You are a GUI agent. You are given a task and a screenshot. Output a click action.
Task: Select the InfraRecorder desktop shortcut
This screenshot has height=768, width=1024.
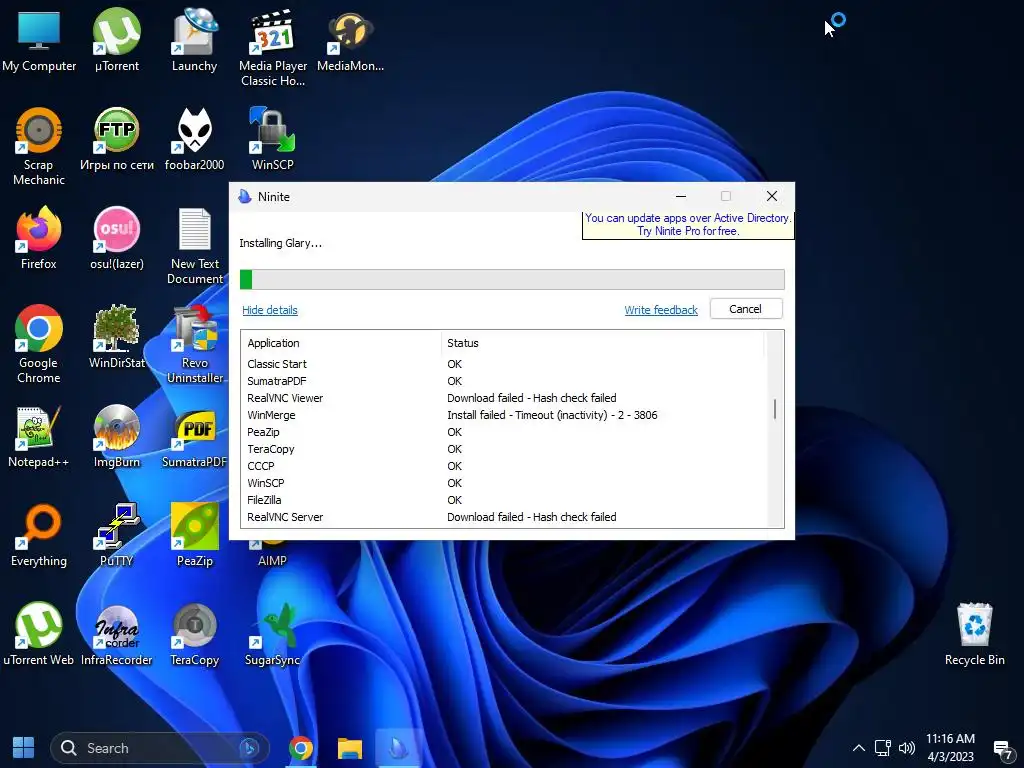point(116,635)
